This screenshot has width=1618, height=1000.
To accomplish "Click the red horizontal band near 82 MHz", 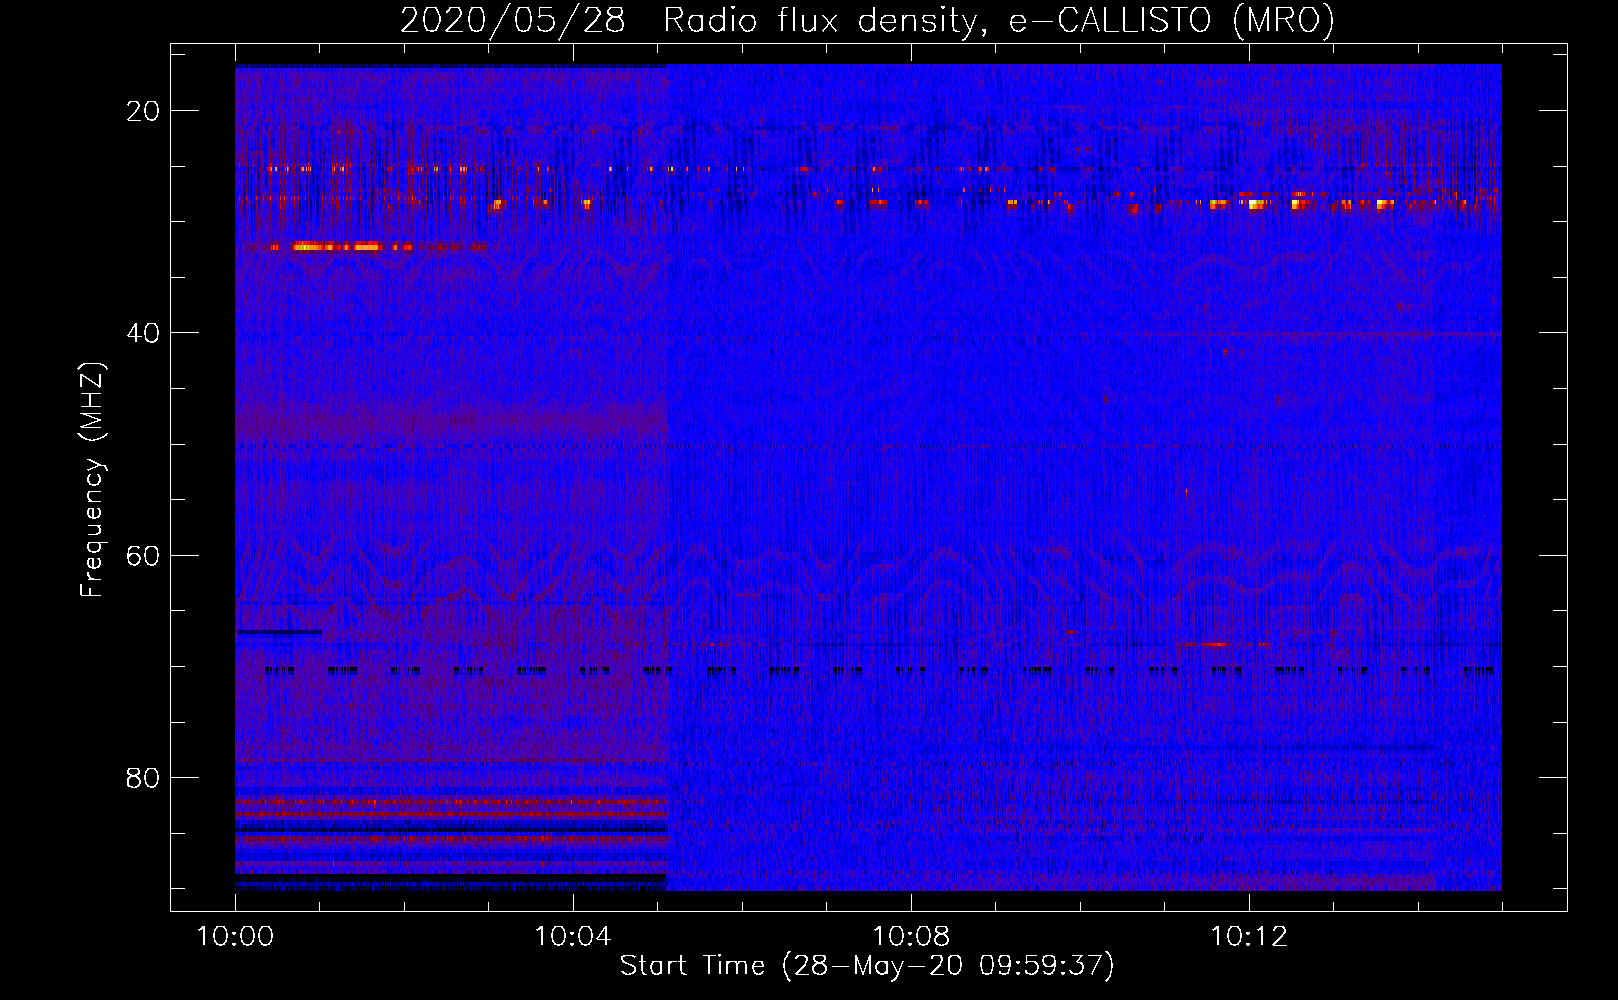I will [450, 801].
